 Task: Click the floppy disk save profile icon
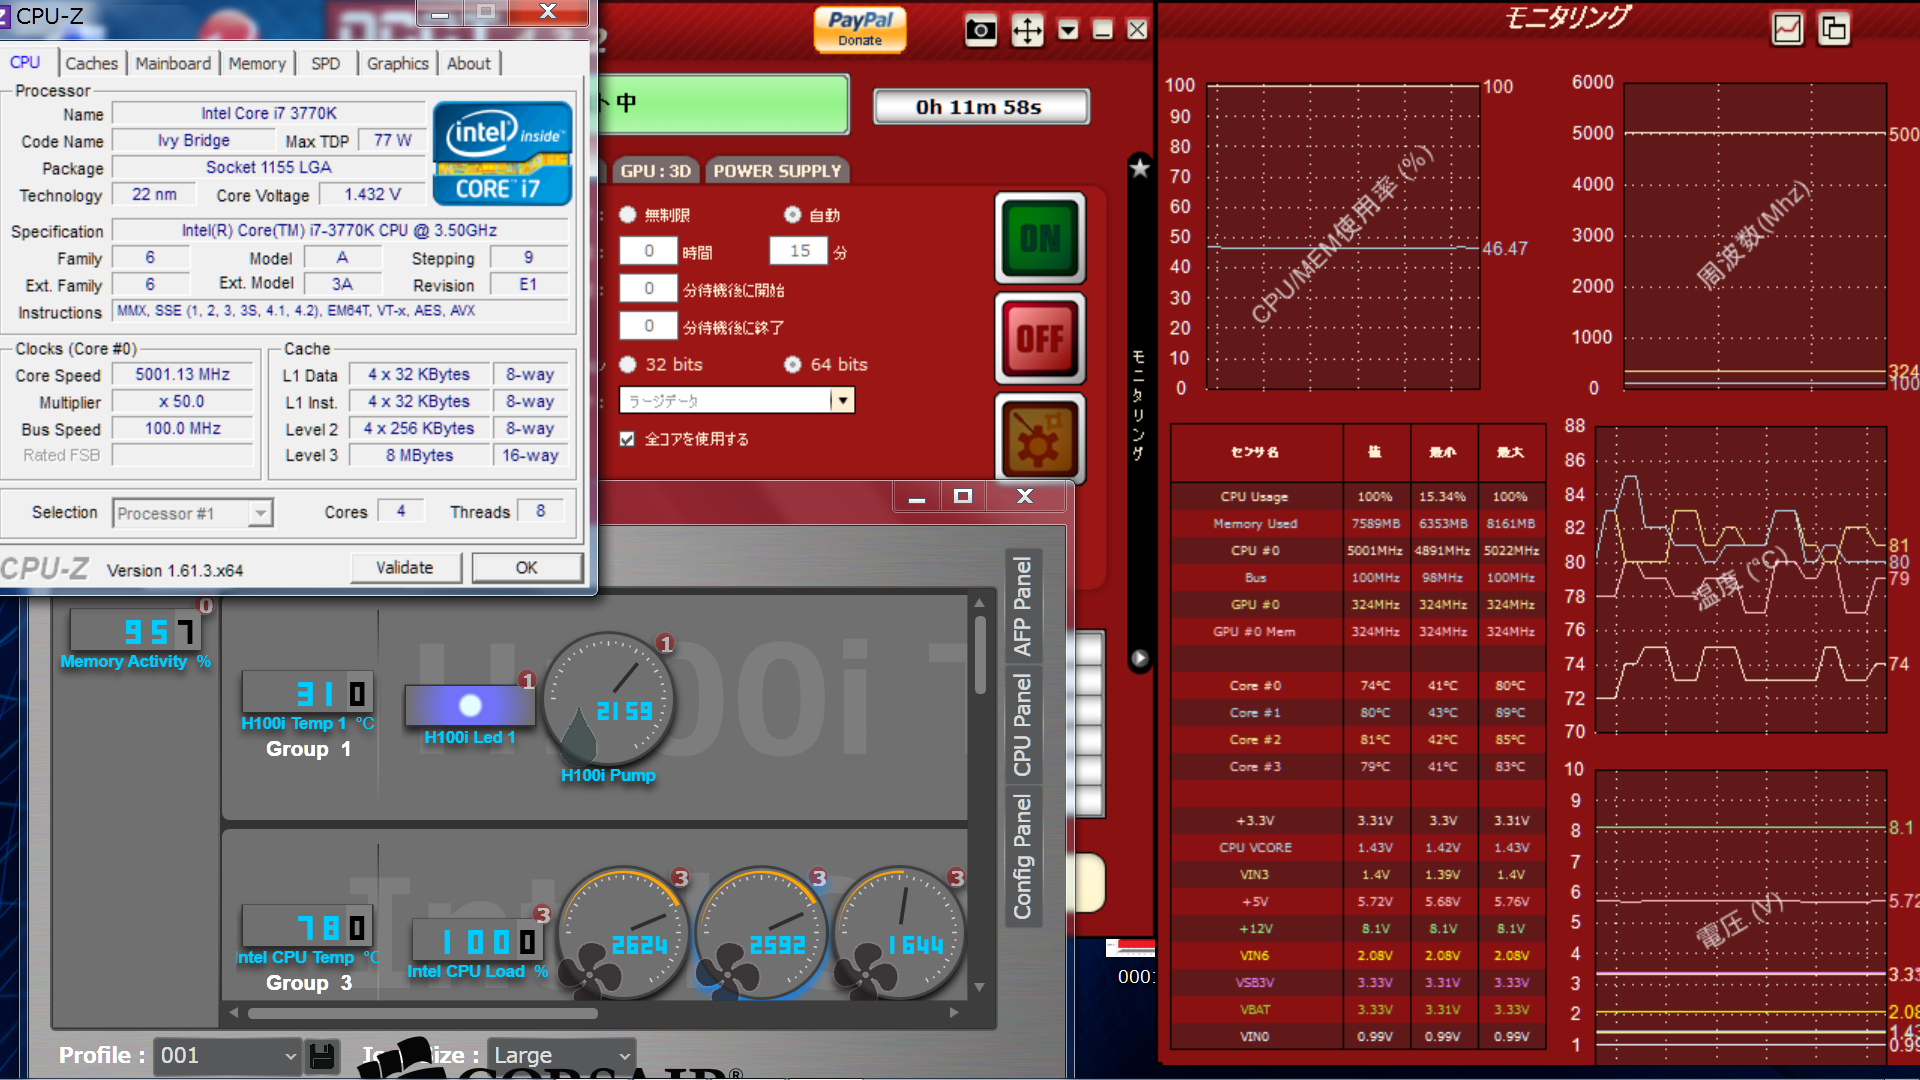322,1056
